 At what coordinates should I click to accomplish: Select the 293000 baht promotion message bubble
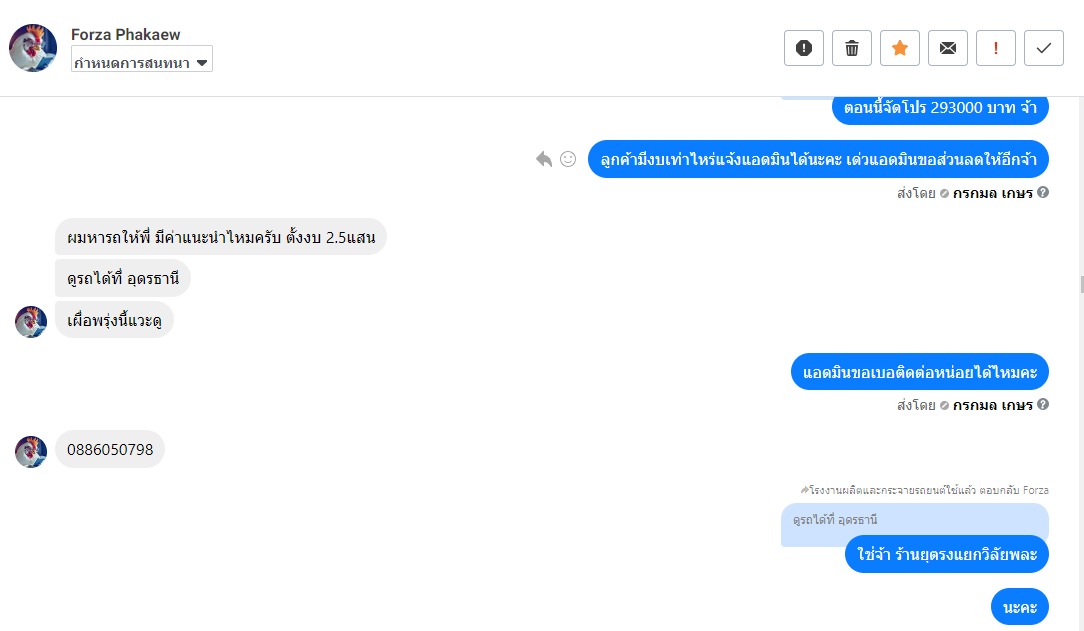pos(940,108)
